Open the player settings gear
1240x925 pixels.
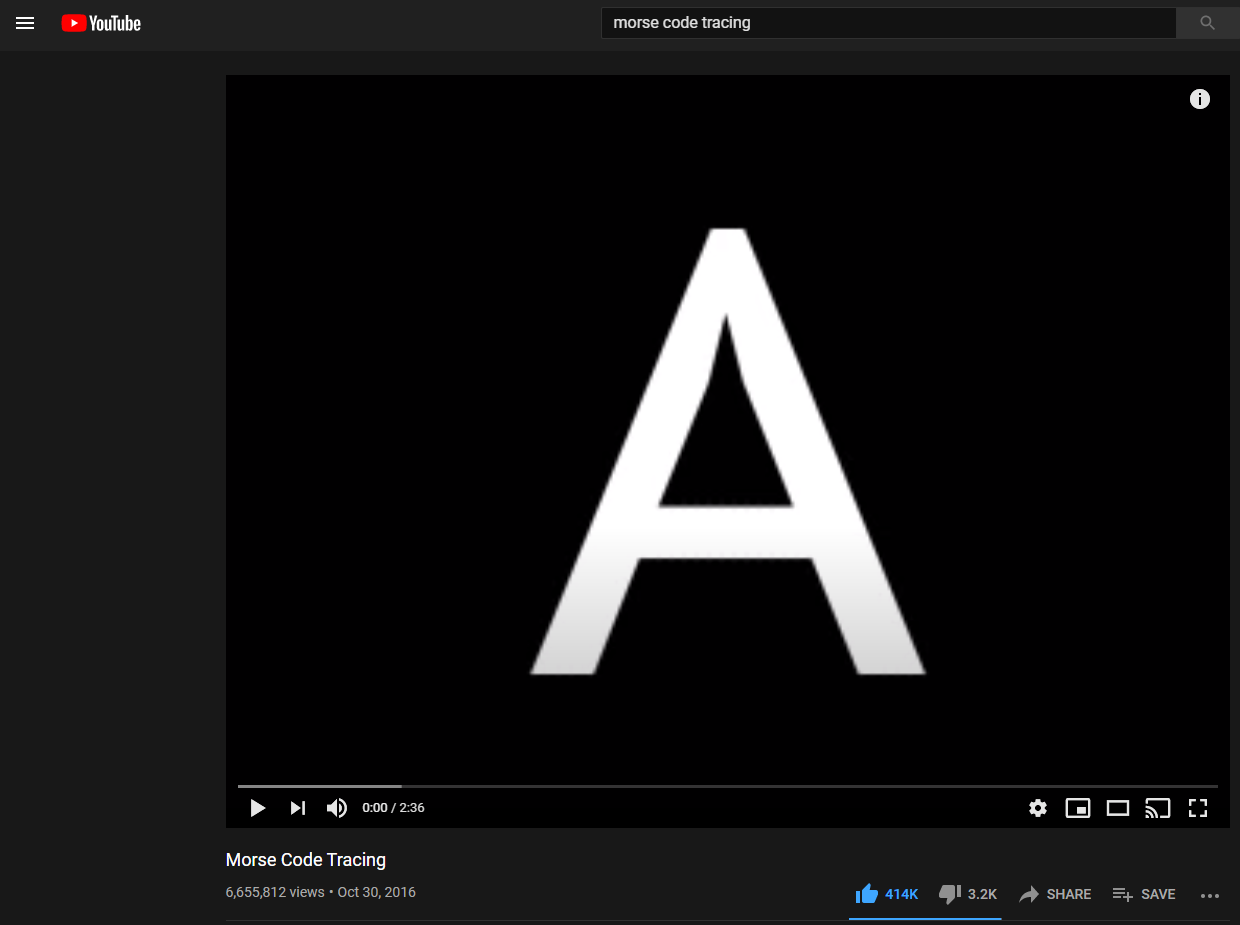point(1038,808)
